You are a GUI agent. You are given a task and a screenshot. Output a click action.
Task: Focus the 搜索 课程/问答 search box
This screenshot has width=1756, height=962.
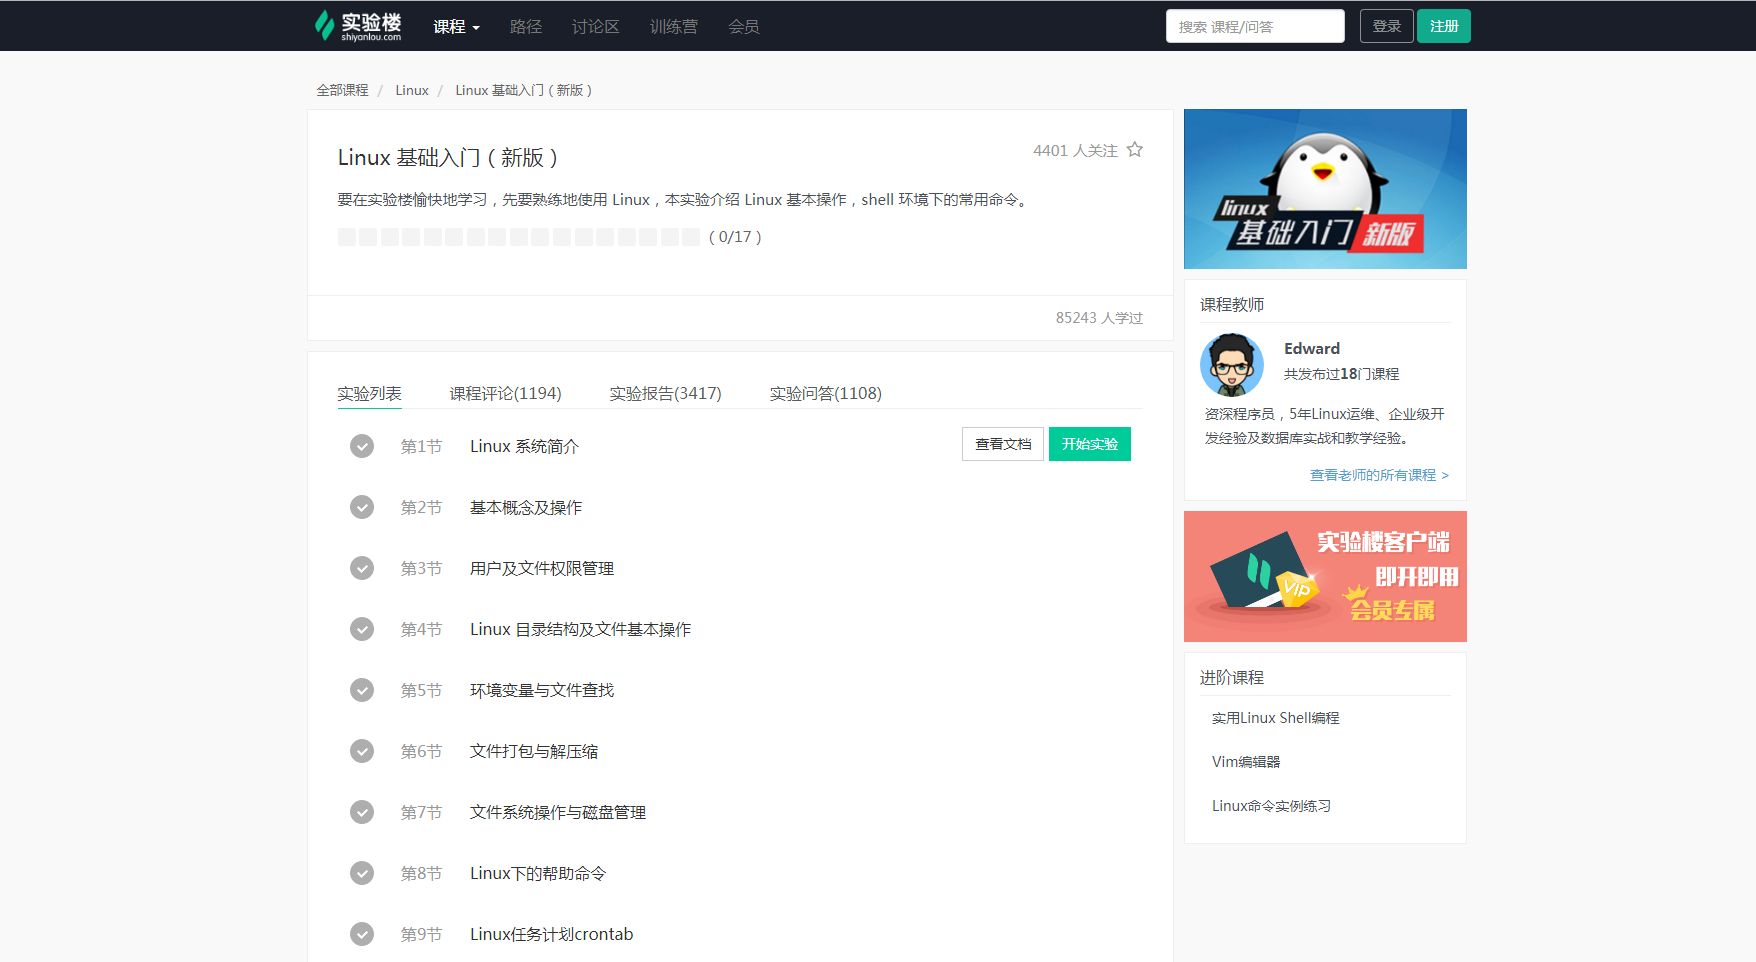1255,26
